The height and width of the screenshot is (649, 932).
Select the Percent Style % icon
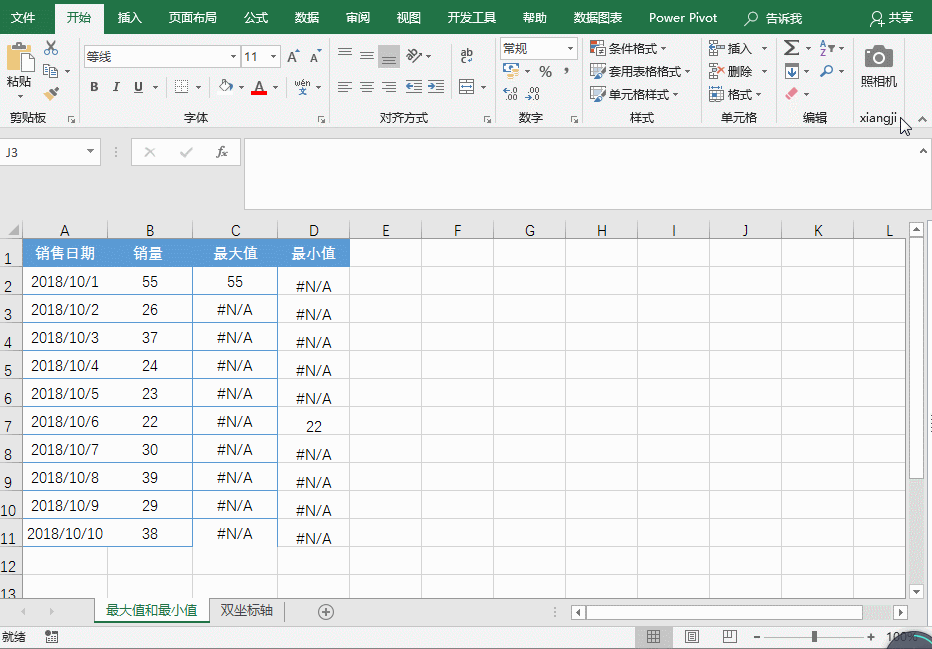click(x=545, y=71)
